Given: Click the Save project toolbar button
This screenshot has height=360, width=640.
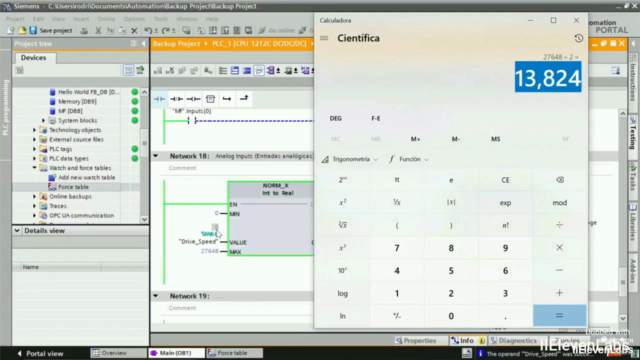Looking at the screenshot, I should click(x=51, y=31).
